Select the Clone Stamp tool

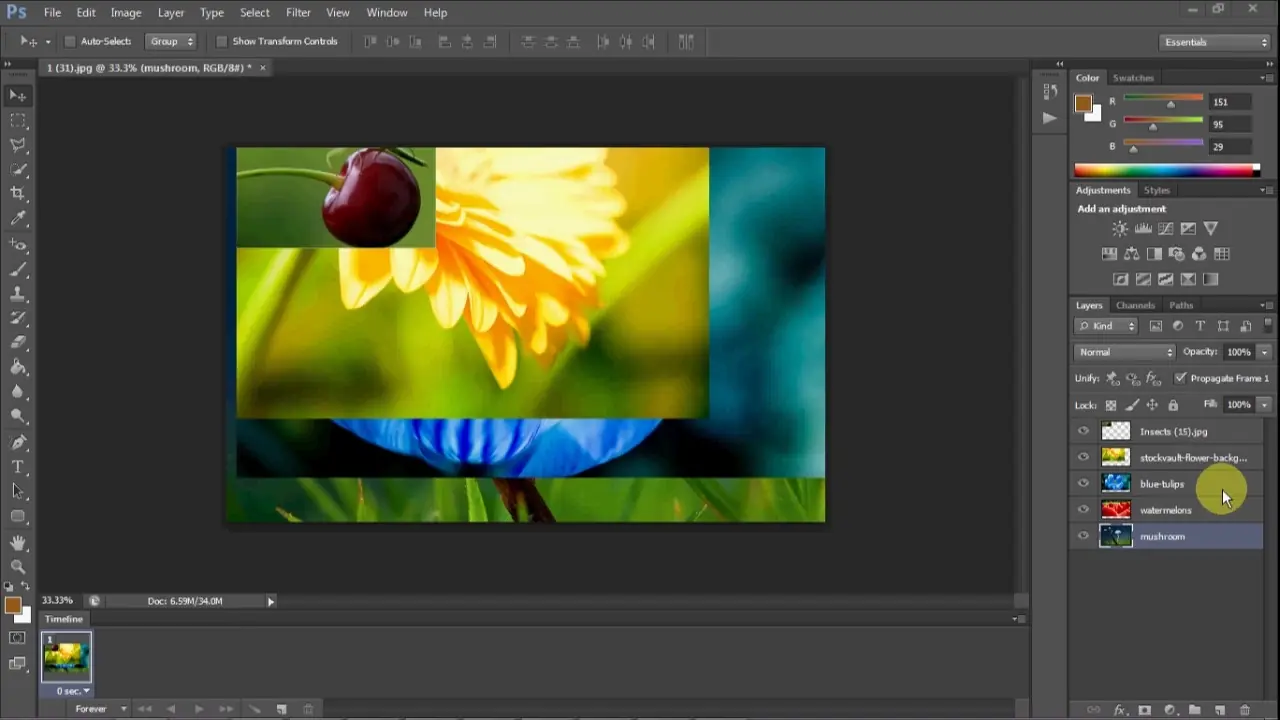click(18, 294)
